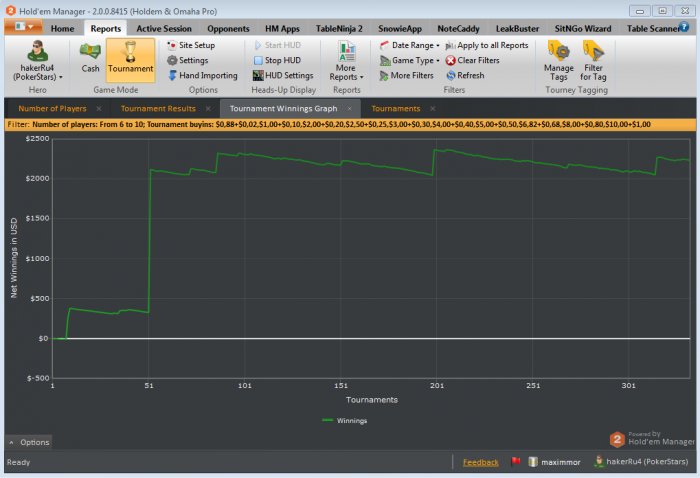Open the Settings gear option
Screen dimensions: 700x478
point(188,60)
